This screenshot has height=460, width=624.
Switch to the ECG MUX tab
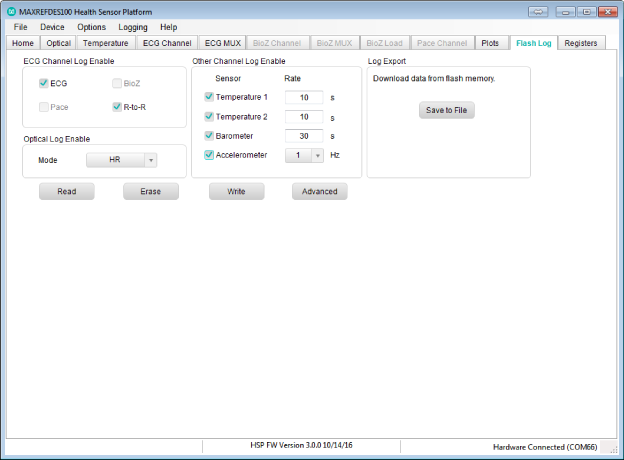point(222,43)
